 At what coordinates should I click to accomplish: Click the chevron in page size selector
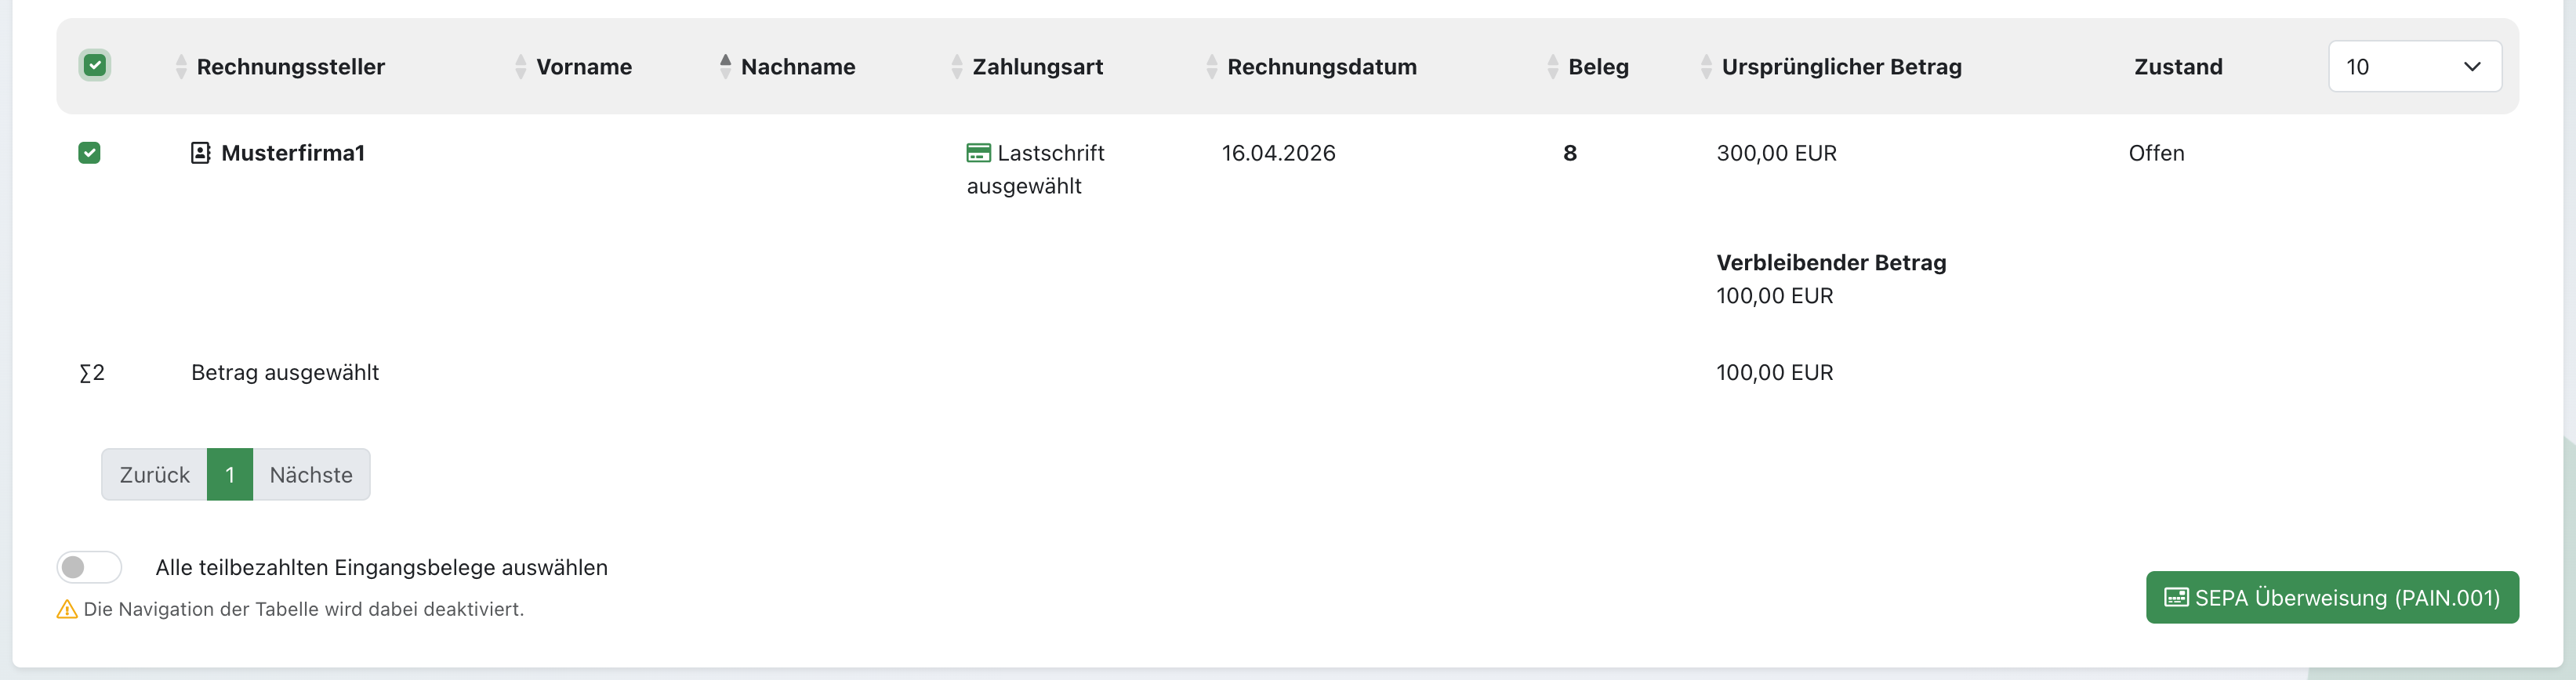2471,67
